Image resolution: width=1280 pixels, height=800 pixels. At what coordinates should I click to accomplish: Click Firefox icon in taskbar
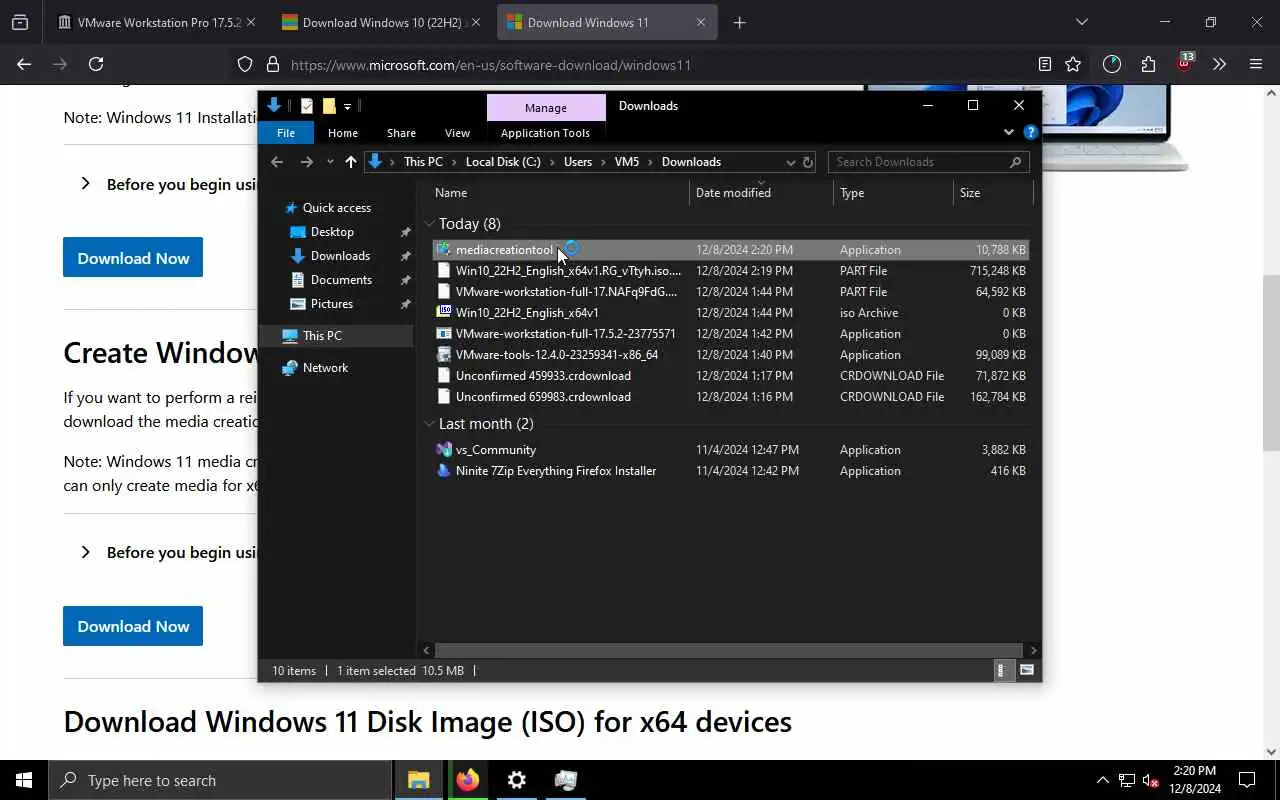(x=467, y=780)
